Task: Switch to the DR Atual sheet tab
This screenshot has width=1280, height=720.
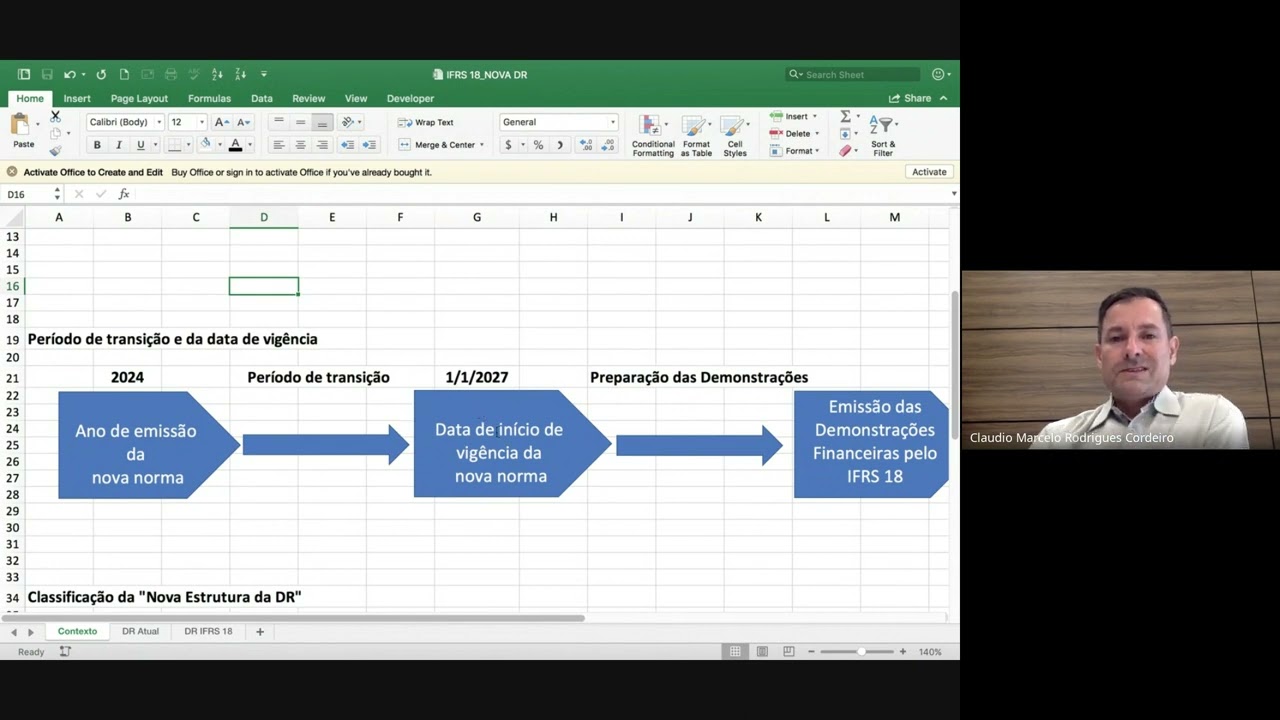Action: click(x=141, y=631)
